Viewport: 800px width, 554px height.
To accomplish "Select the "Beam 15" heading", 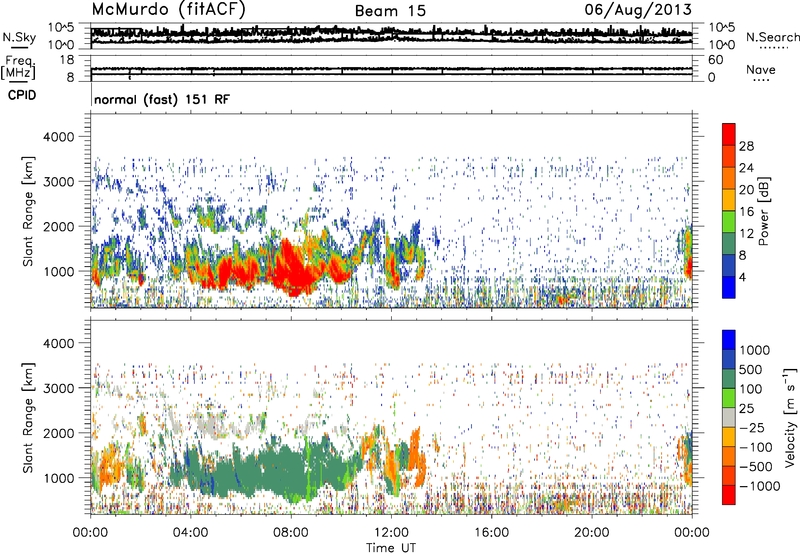I will pos(390,11).
